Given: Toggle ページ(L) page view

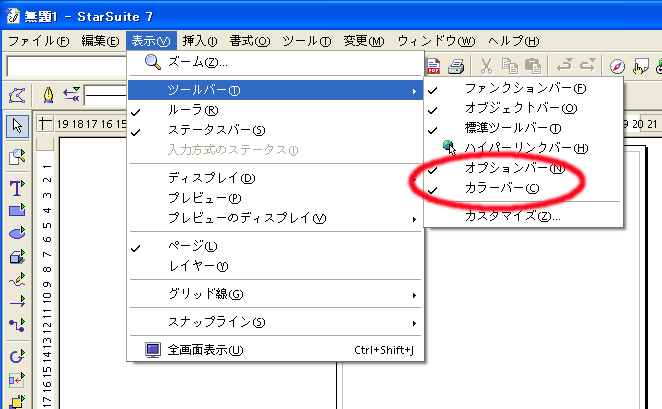Looking at the screenshot, I should 275,246.
